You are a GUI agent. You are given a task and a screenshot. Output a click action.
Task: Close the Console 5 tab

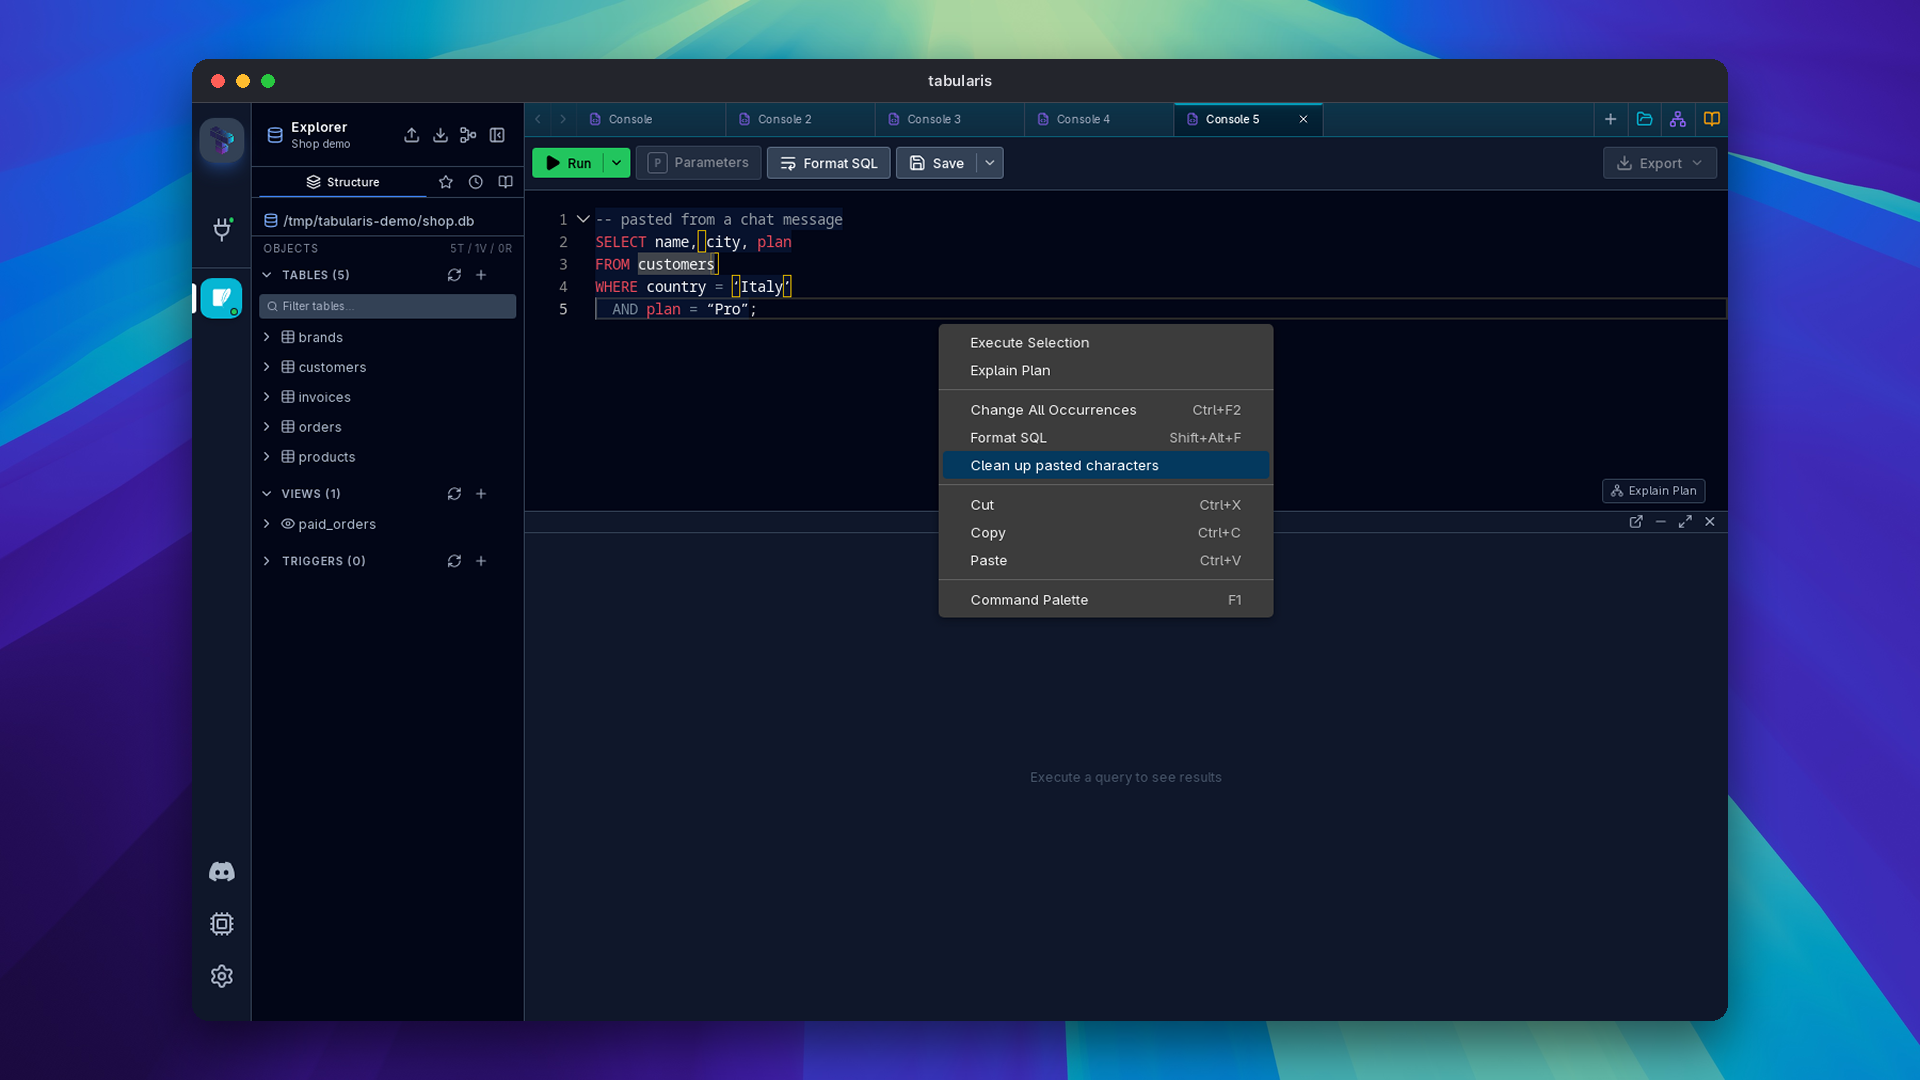(x=1303, y=119)
